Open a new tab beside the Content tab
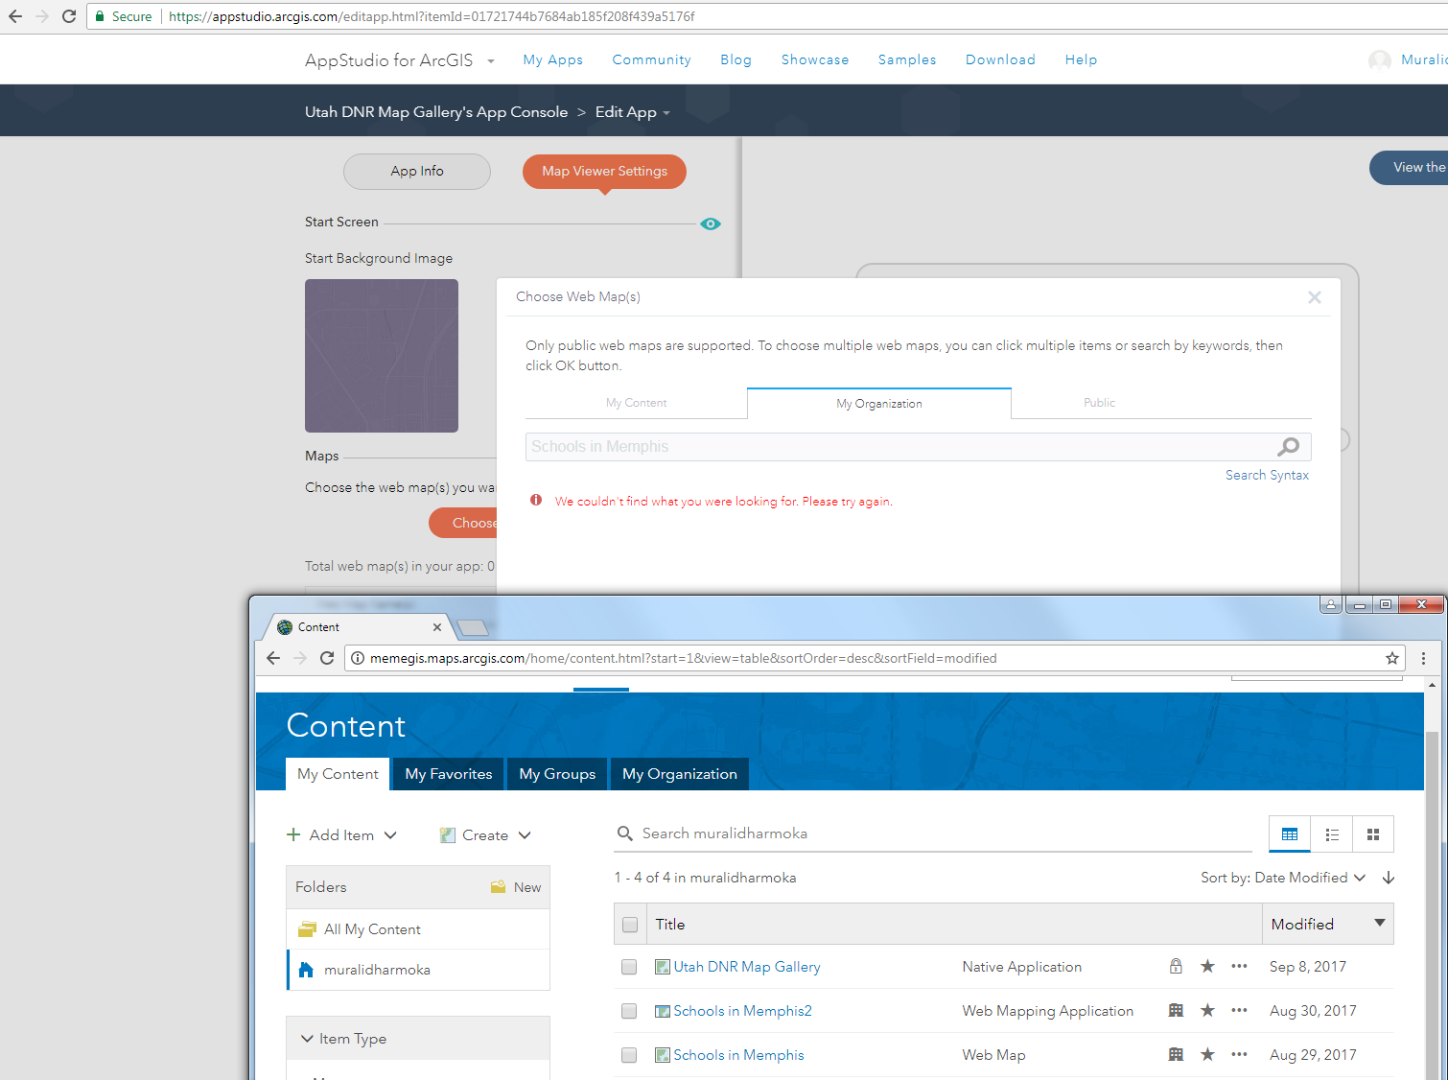Viewport: 1448px width, 1080px height. 472,627
